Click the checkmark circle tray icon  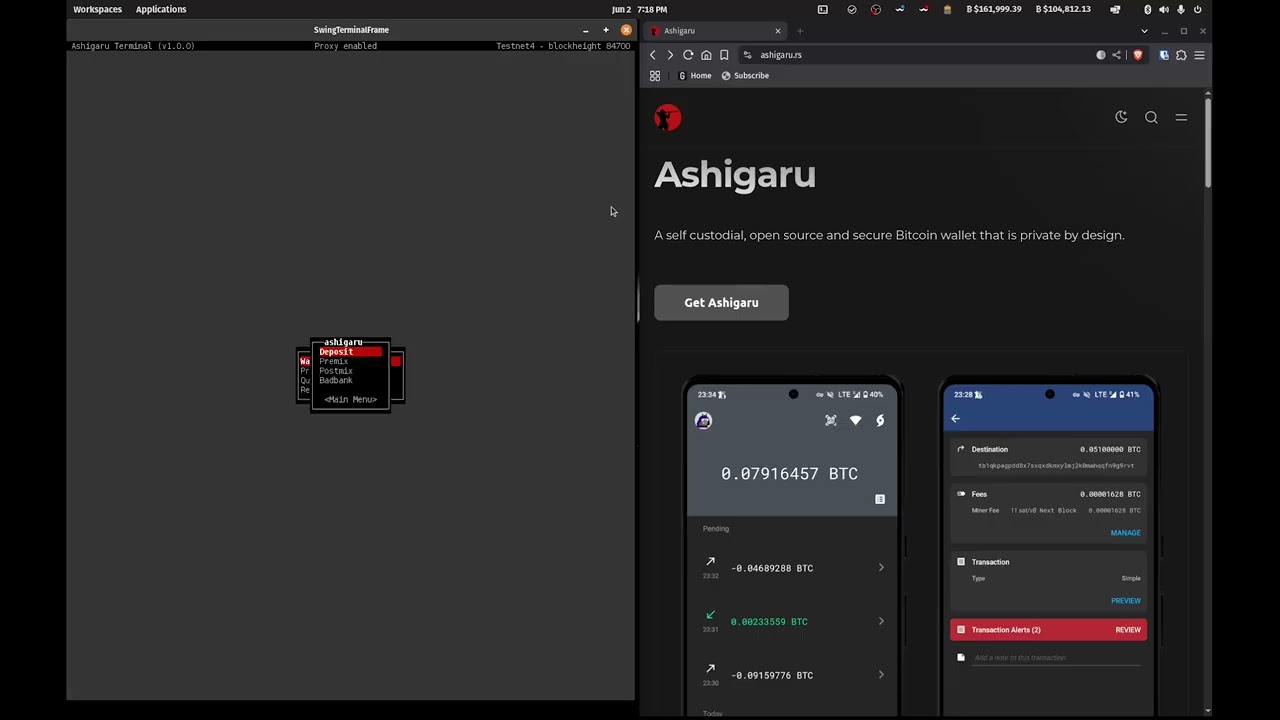pos(852,9)
